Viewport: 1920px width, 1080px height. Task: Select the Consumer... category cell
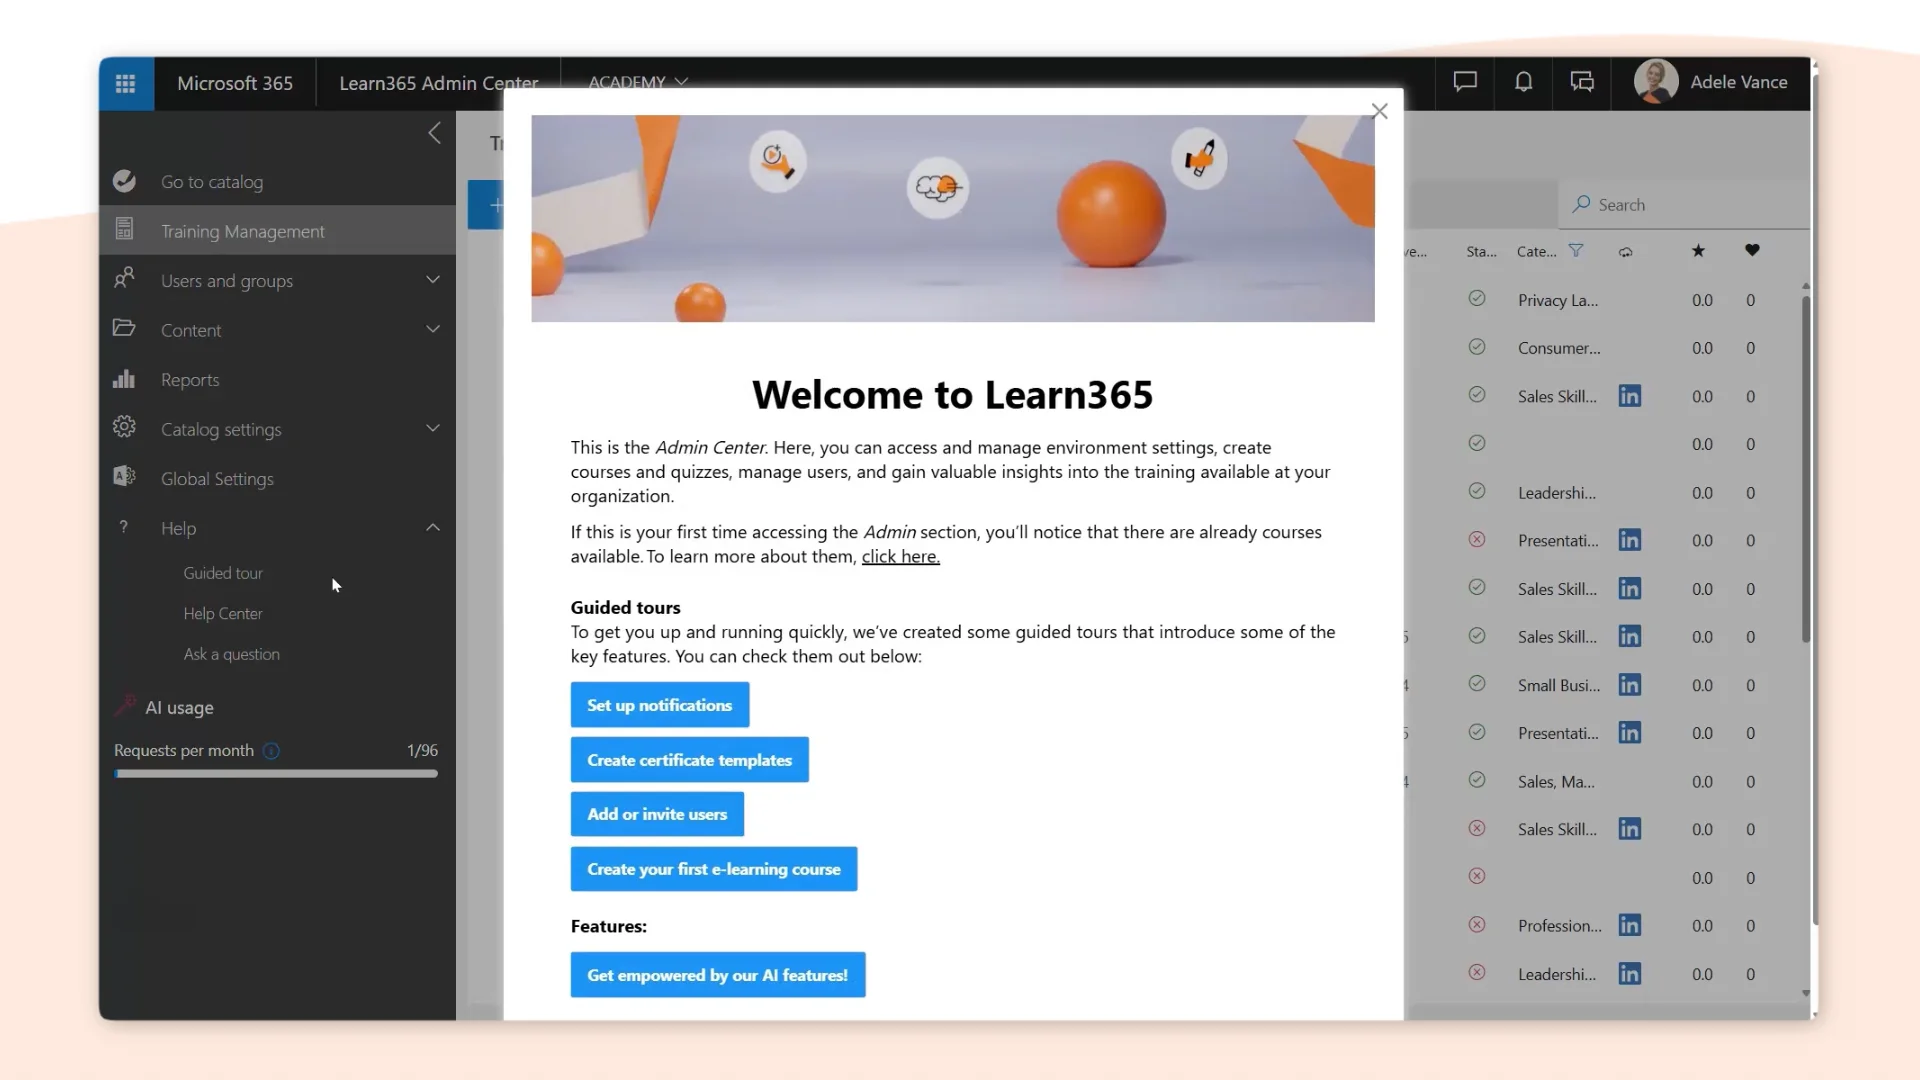tap(1559, 348)
